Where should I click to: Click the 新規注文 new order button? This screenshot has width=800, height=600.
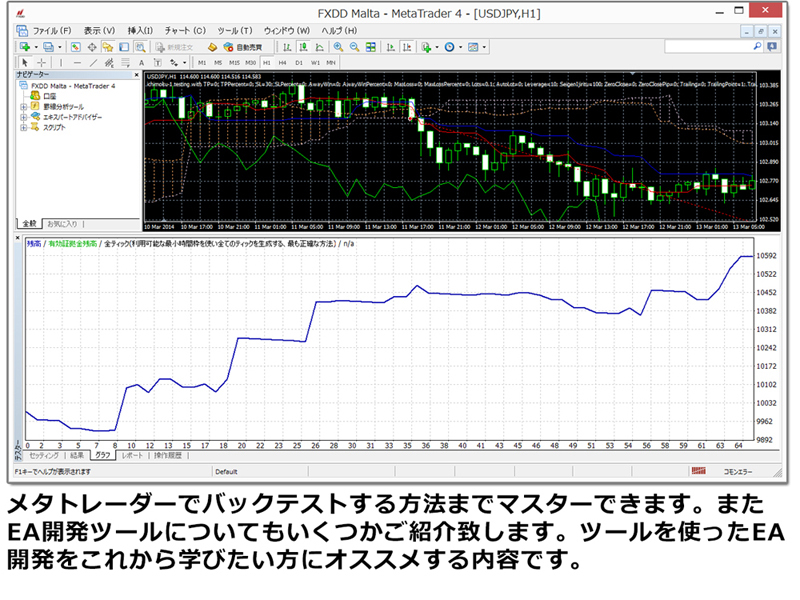coord(174,47)
